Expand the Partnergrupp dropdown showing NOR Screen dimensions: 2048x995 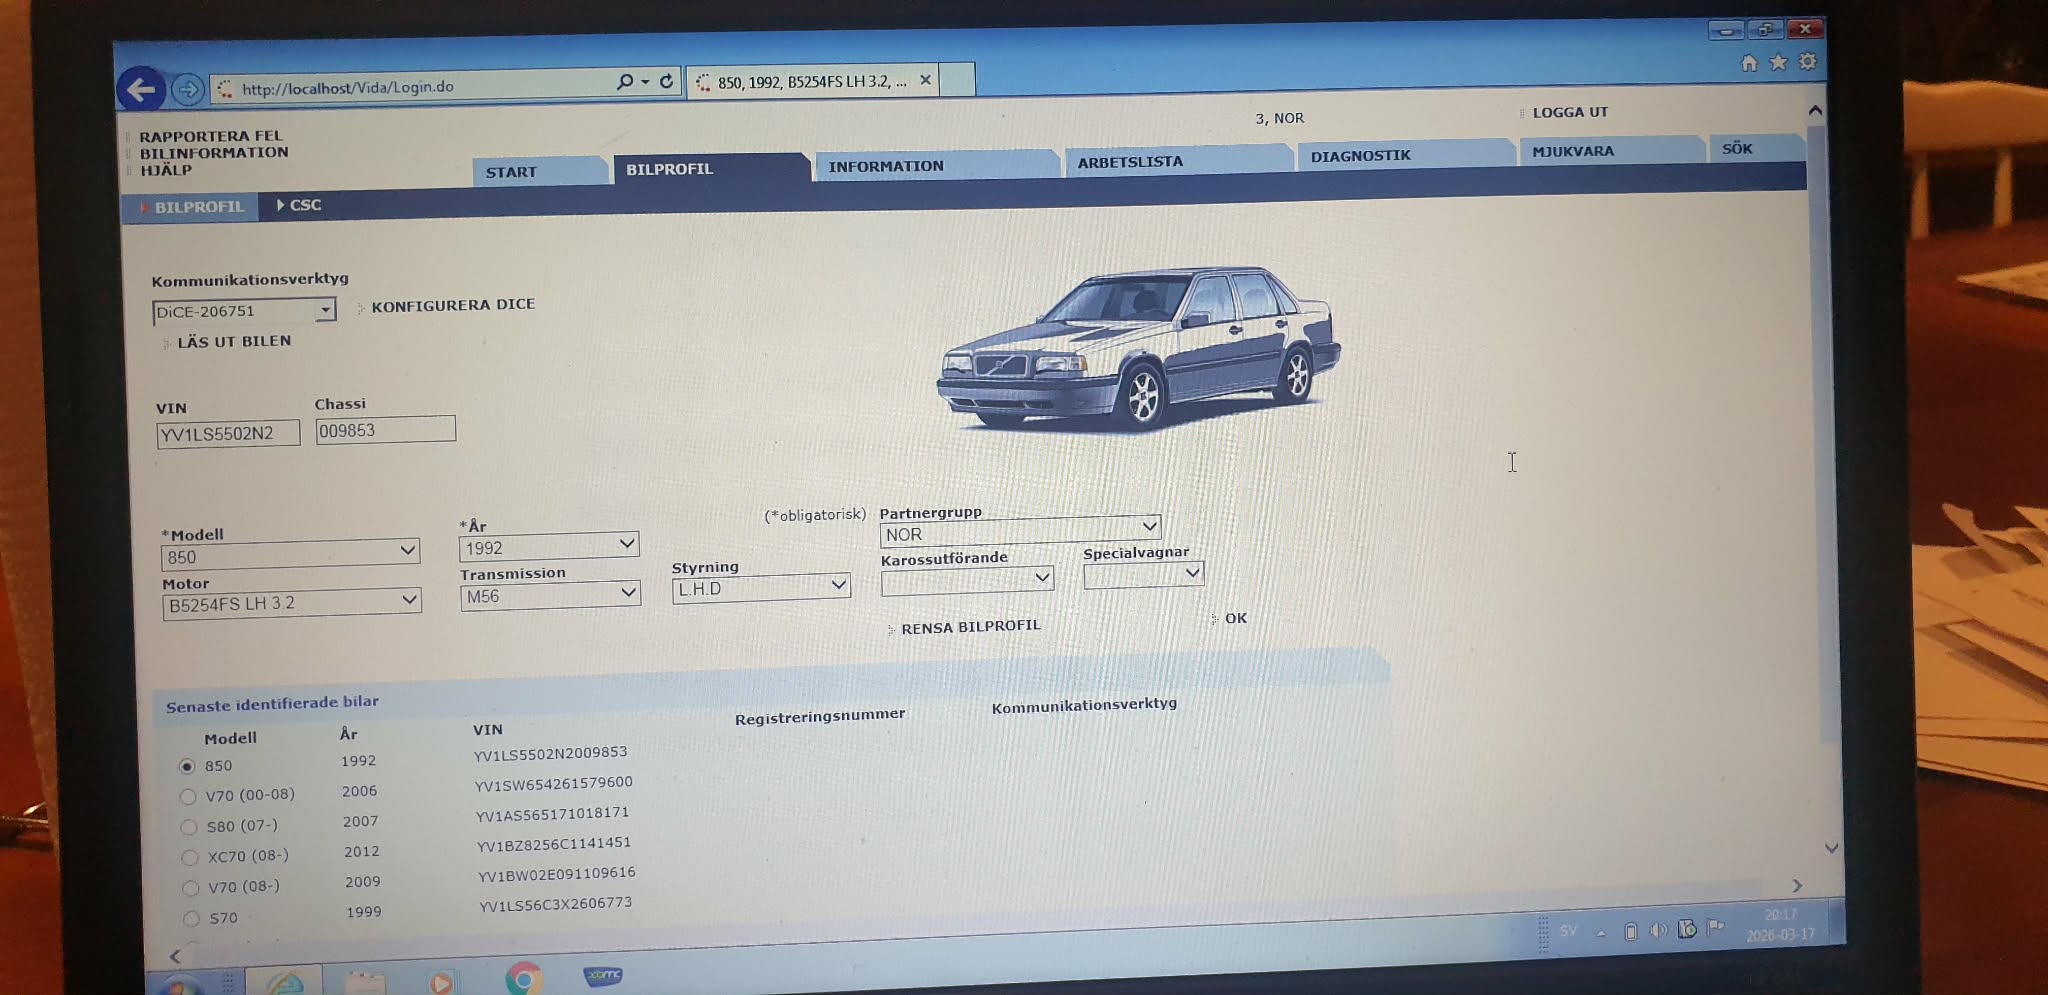click(1149, 526)
